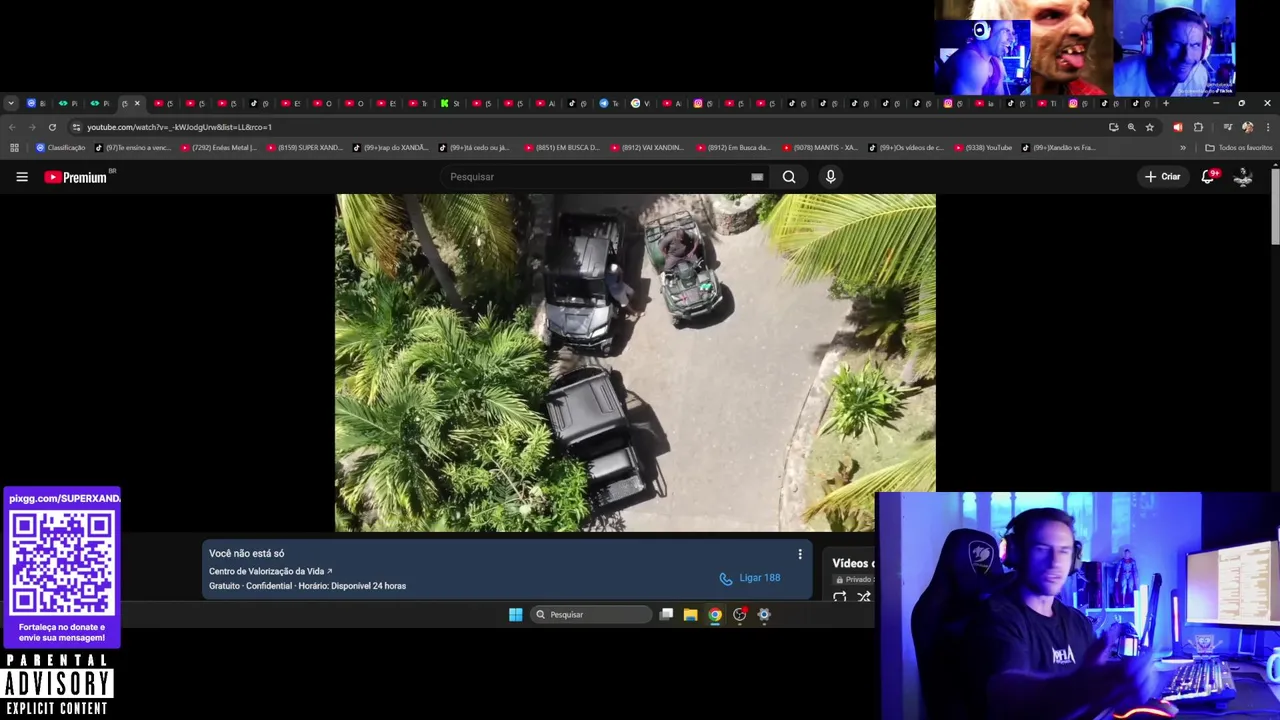The height and width of the screenshot is (720, 1280).
Task: Open the media controls toolbar icon
Action: [x=1227, y=127]
